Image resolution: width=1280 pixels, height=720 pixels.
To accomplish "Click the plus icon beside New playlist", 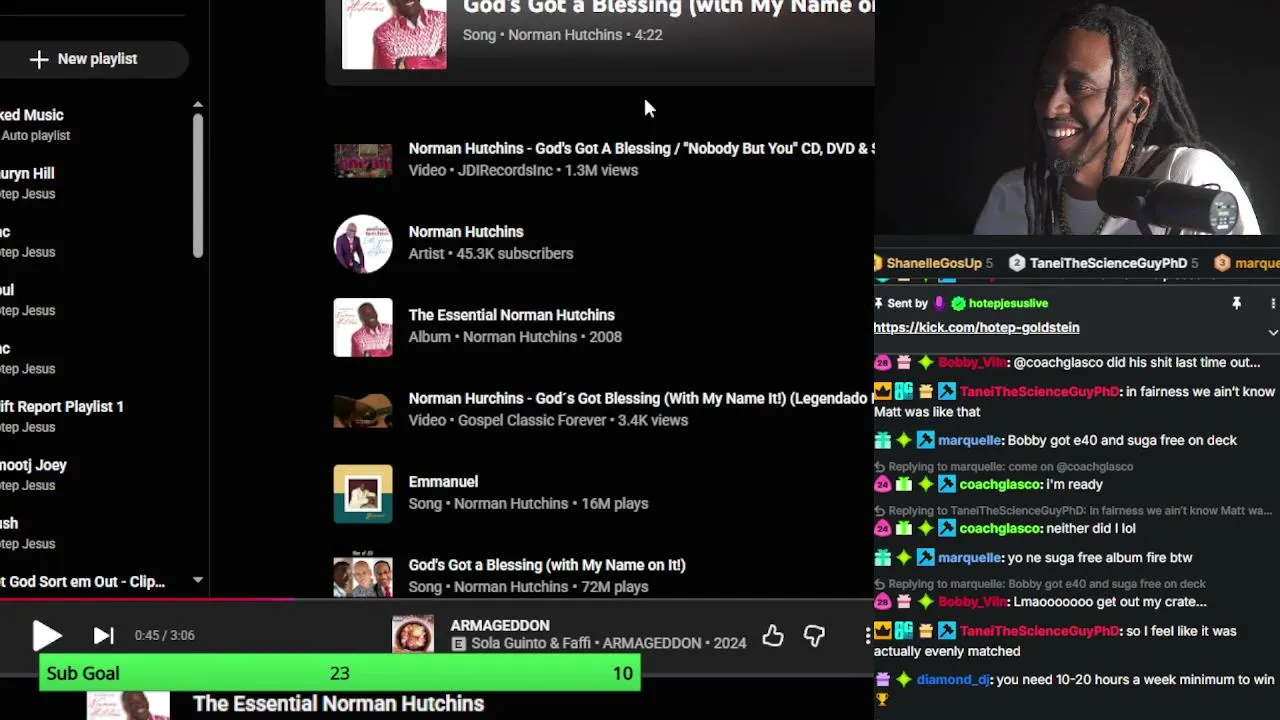I will pyautogui.click(x=38, y=59).
